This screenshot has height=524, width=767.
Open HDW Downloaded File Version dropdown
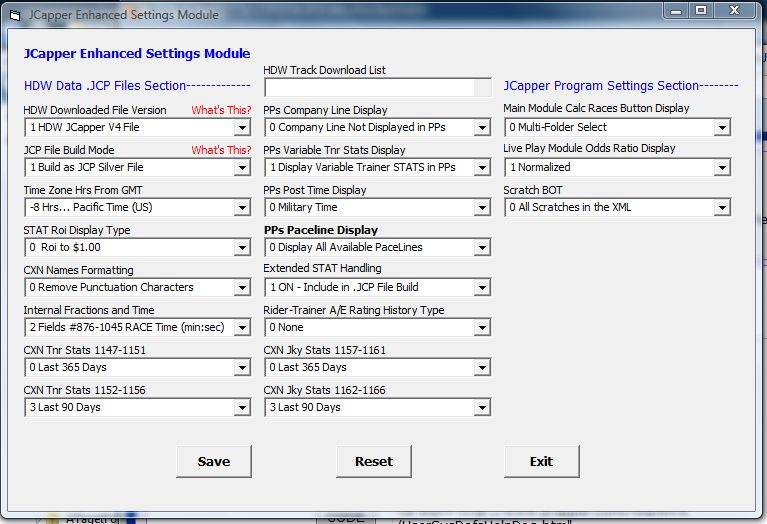[x=242, y=128]
